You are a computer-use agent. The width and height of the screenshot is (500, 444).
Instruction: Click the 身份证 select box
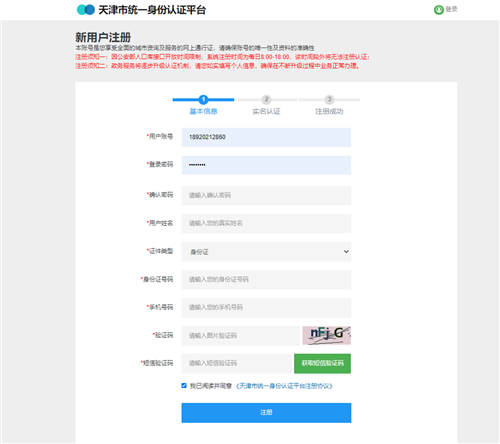pyautogui.click(x=266, y=251)
